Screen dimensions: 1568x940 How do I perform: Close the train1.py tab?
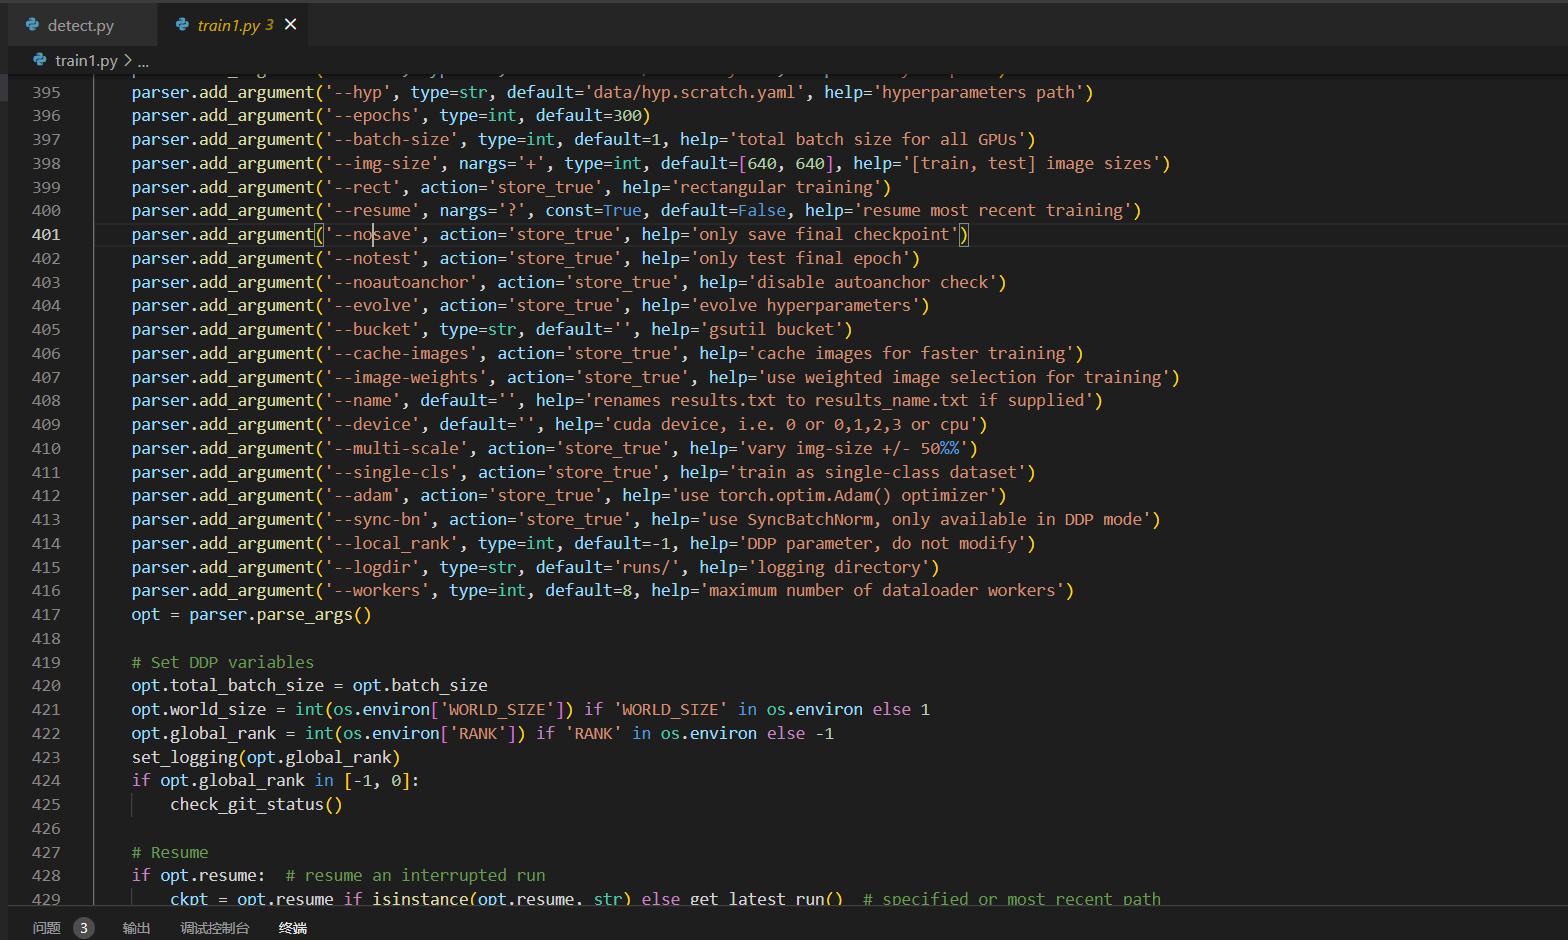[x=291, y=24]
